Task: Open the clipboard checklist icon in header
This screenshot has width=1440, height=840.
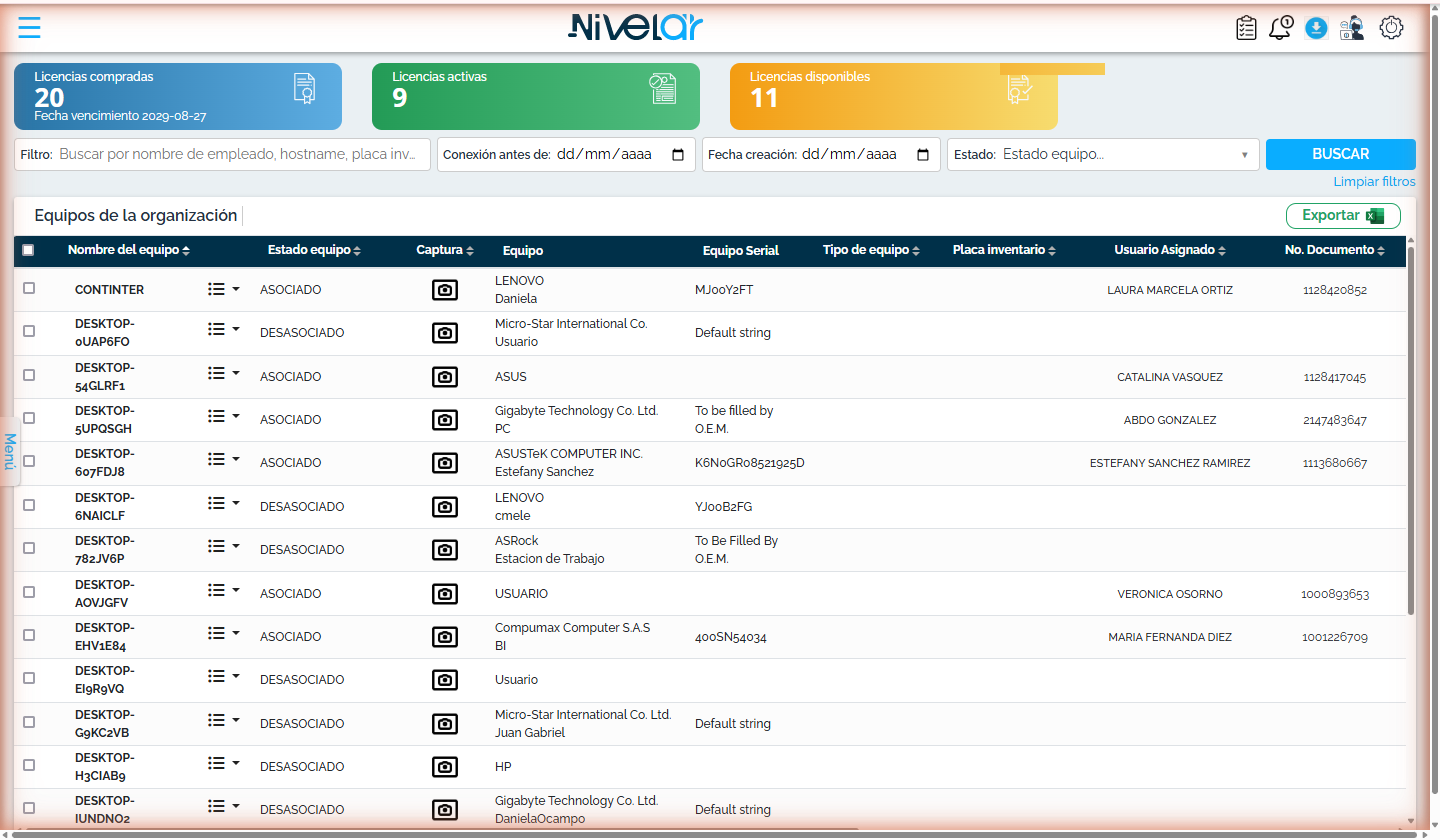Action: click(x=1246, y=28)
